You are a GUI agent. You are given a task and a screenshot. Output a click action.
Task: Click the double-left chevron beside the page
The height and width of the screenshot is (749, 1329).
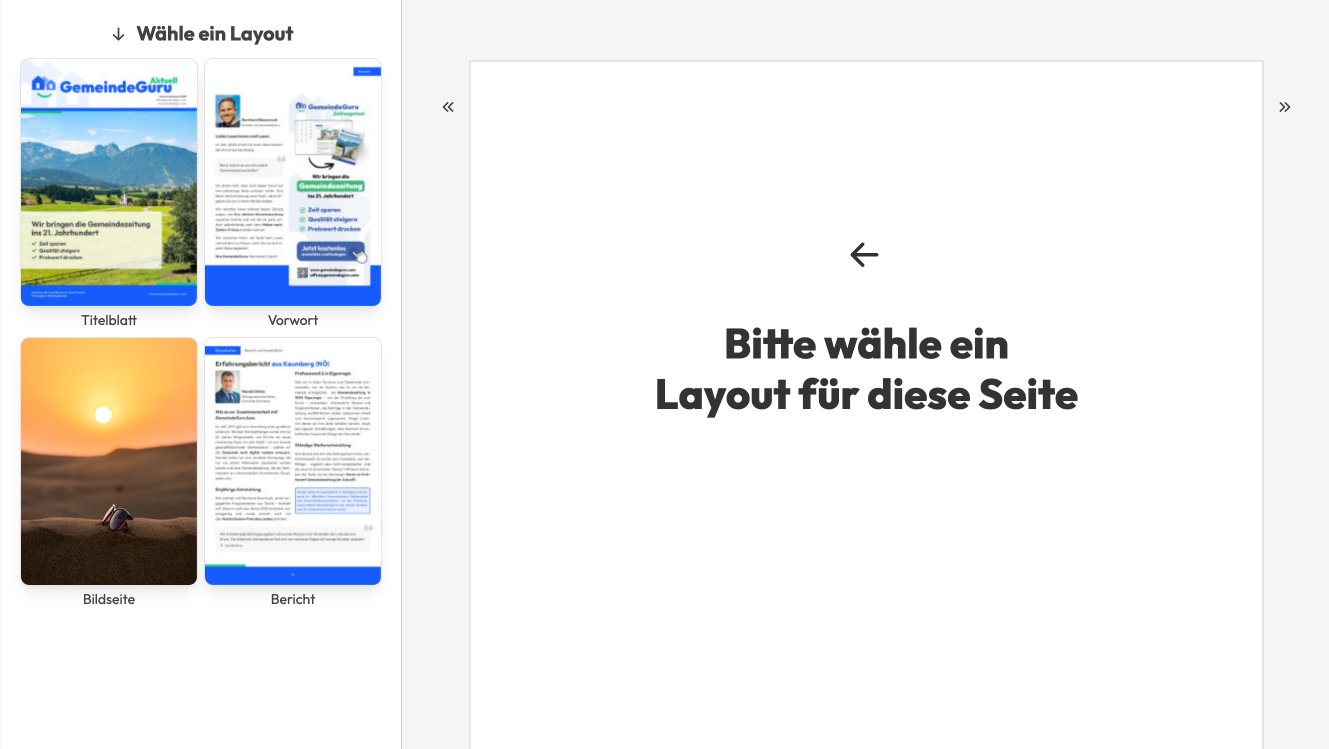click(448, 107)
